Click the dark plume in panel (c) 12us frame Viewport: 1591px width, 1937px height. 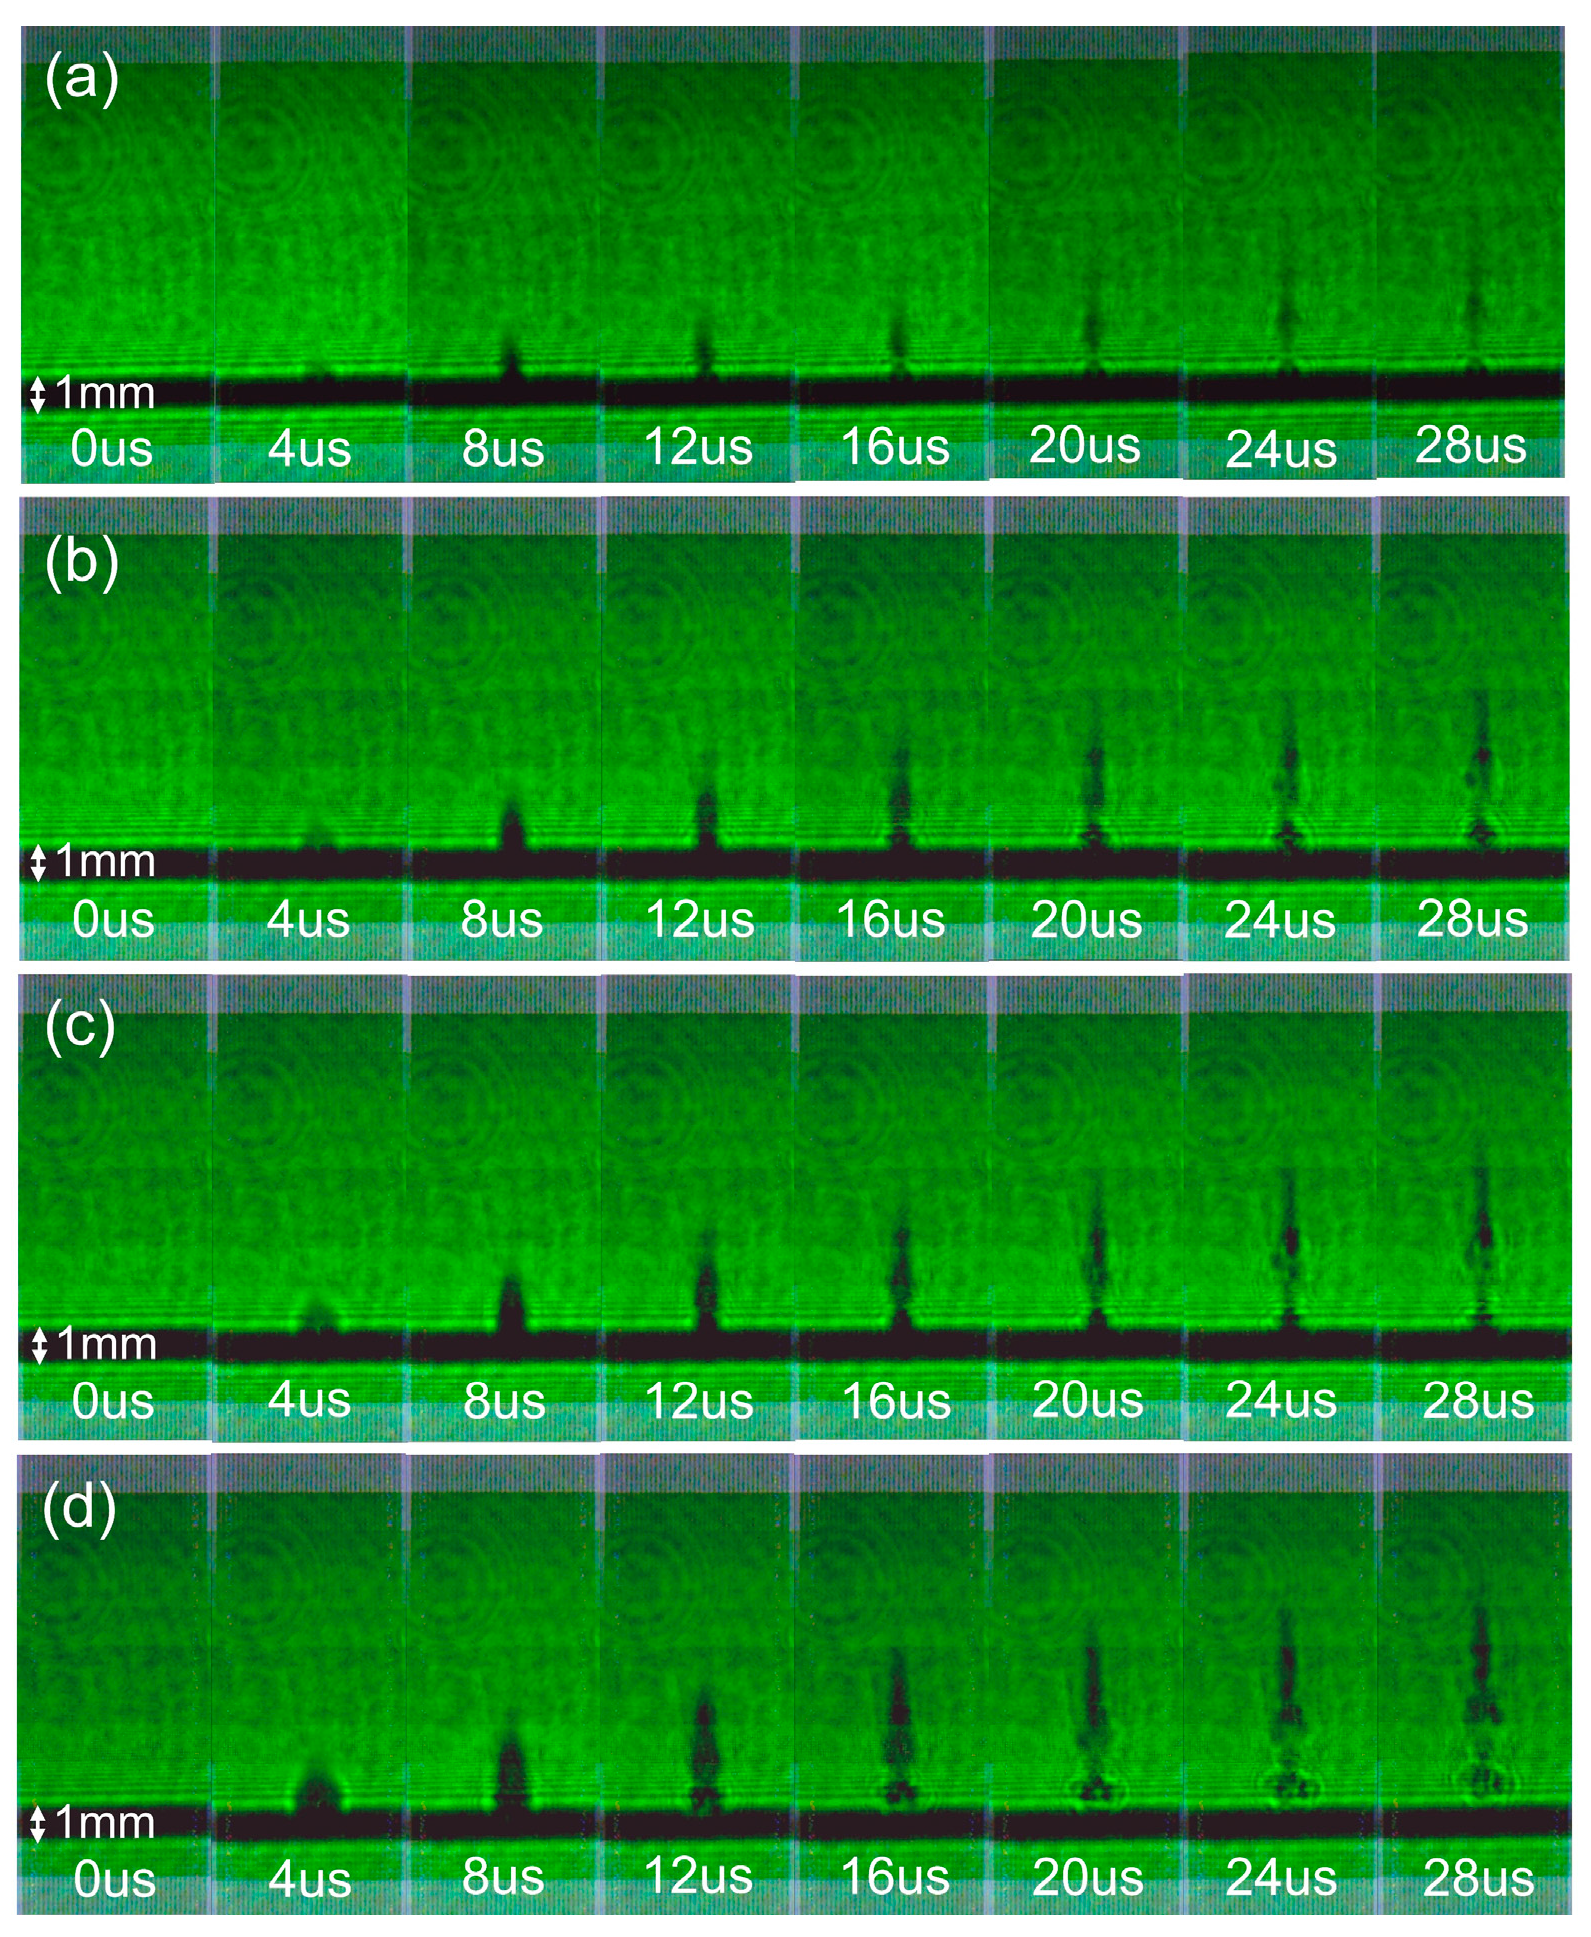706,1288
